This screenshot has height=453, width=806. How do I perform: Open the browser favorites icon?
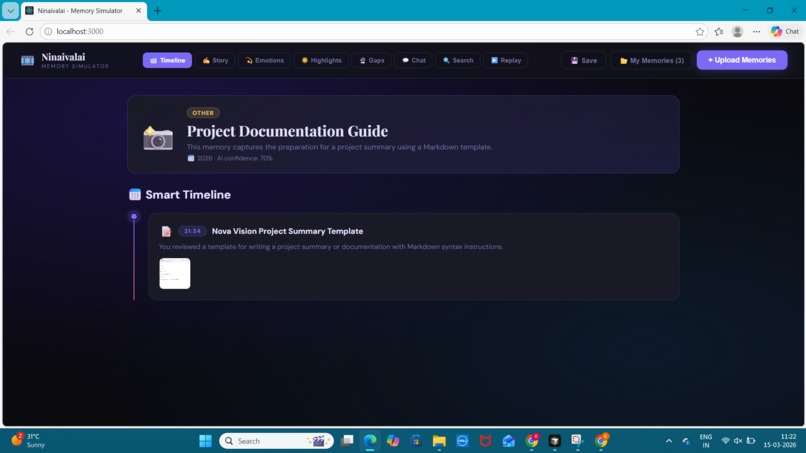(x=719, y=31)
